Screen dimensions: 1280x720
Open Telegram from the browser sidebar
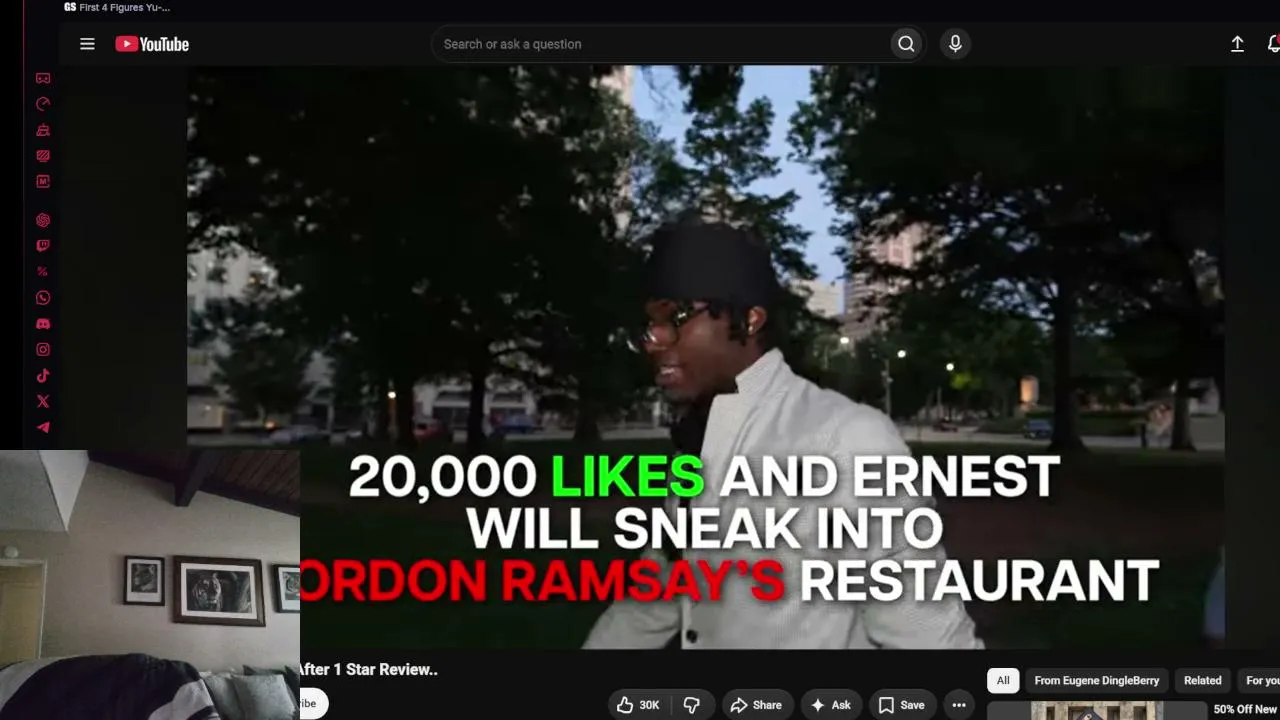(43, 428)
